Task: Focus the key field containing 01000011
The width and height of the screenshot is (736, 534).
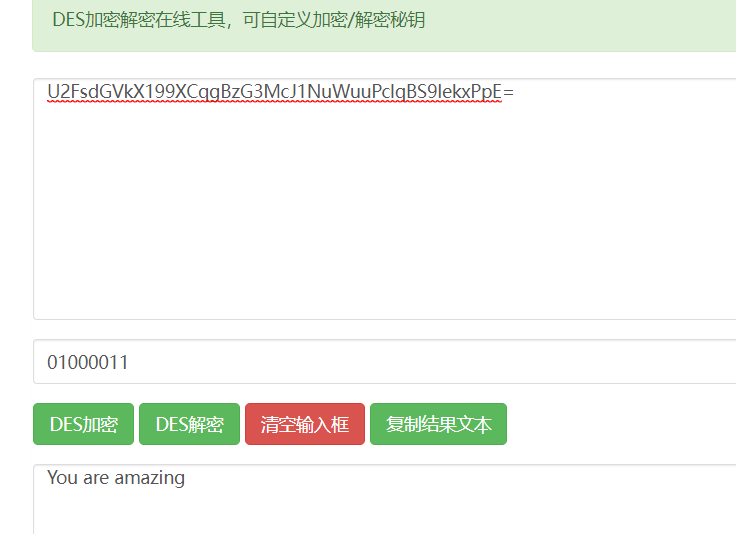Action: [384, 362]
